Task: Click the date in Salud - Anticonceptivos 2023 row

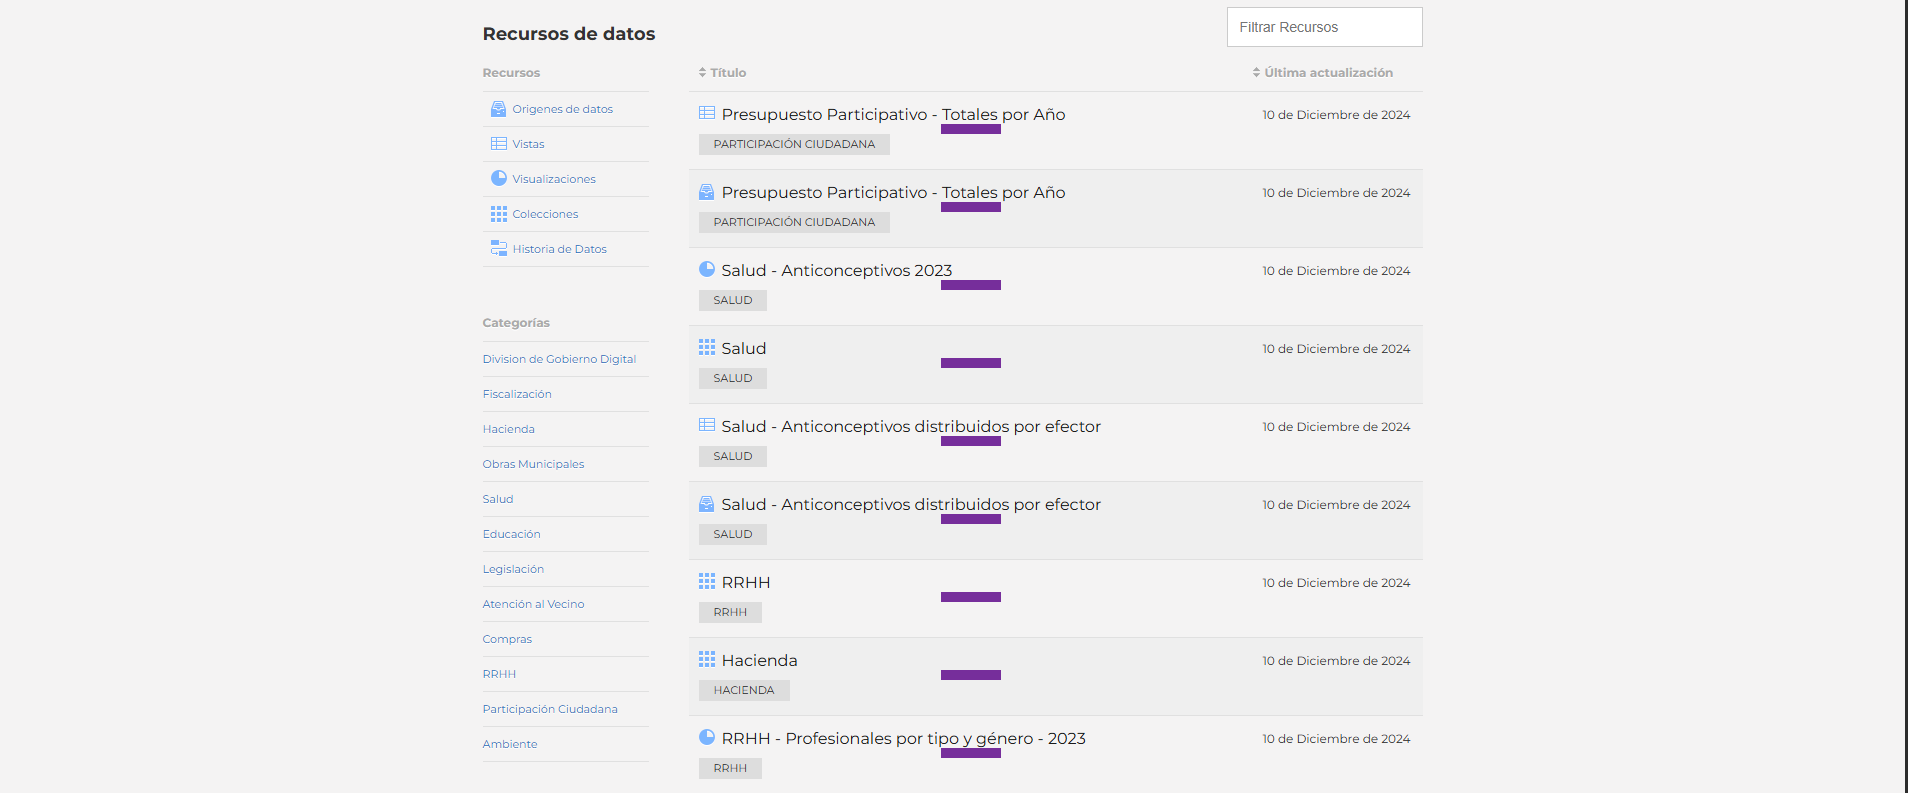Action: tap(1336, 271)
